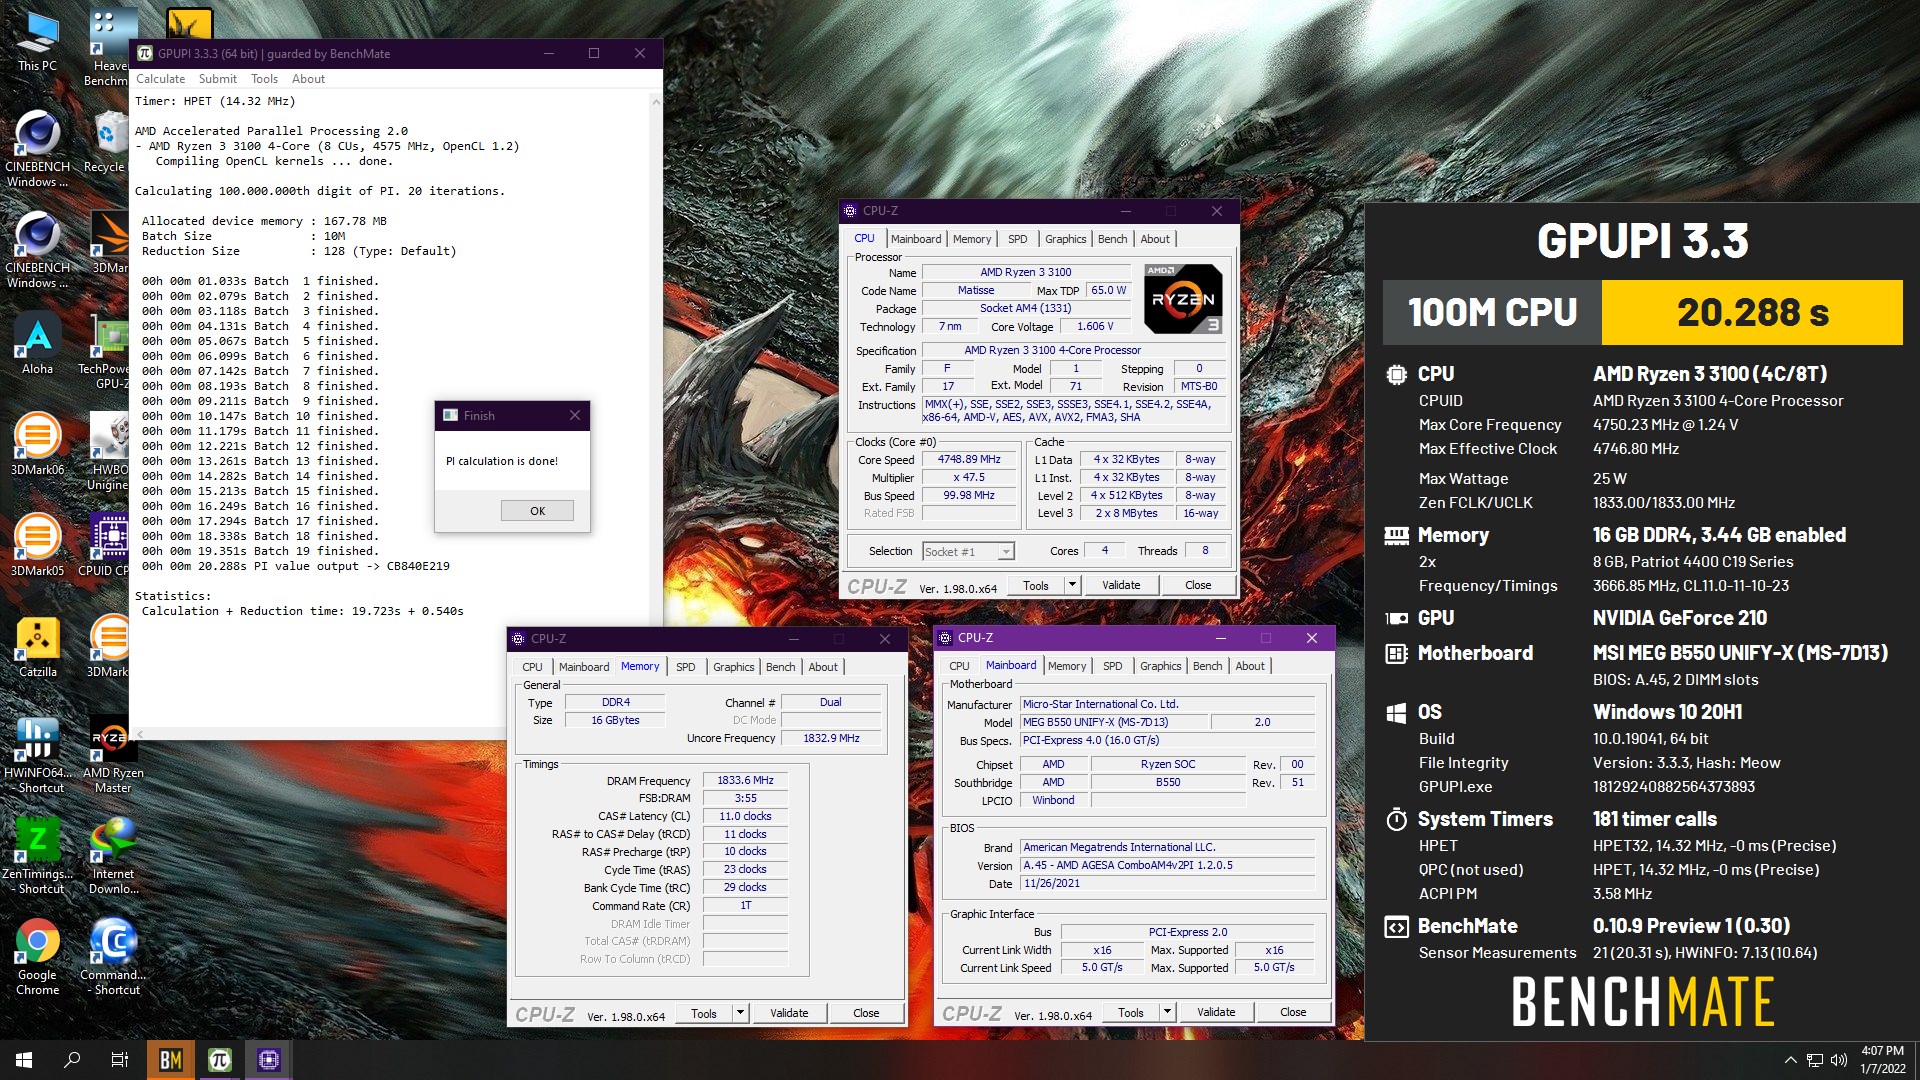
Task: Open HWiNFO64 shortcut icon
Action: [x=40, y=755]
